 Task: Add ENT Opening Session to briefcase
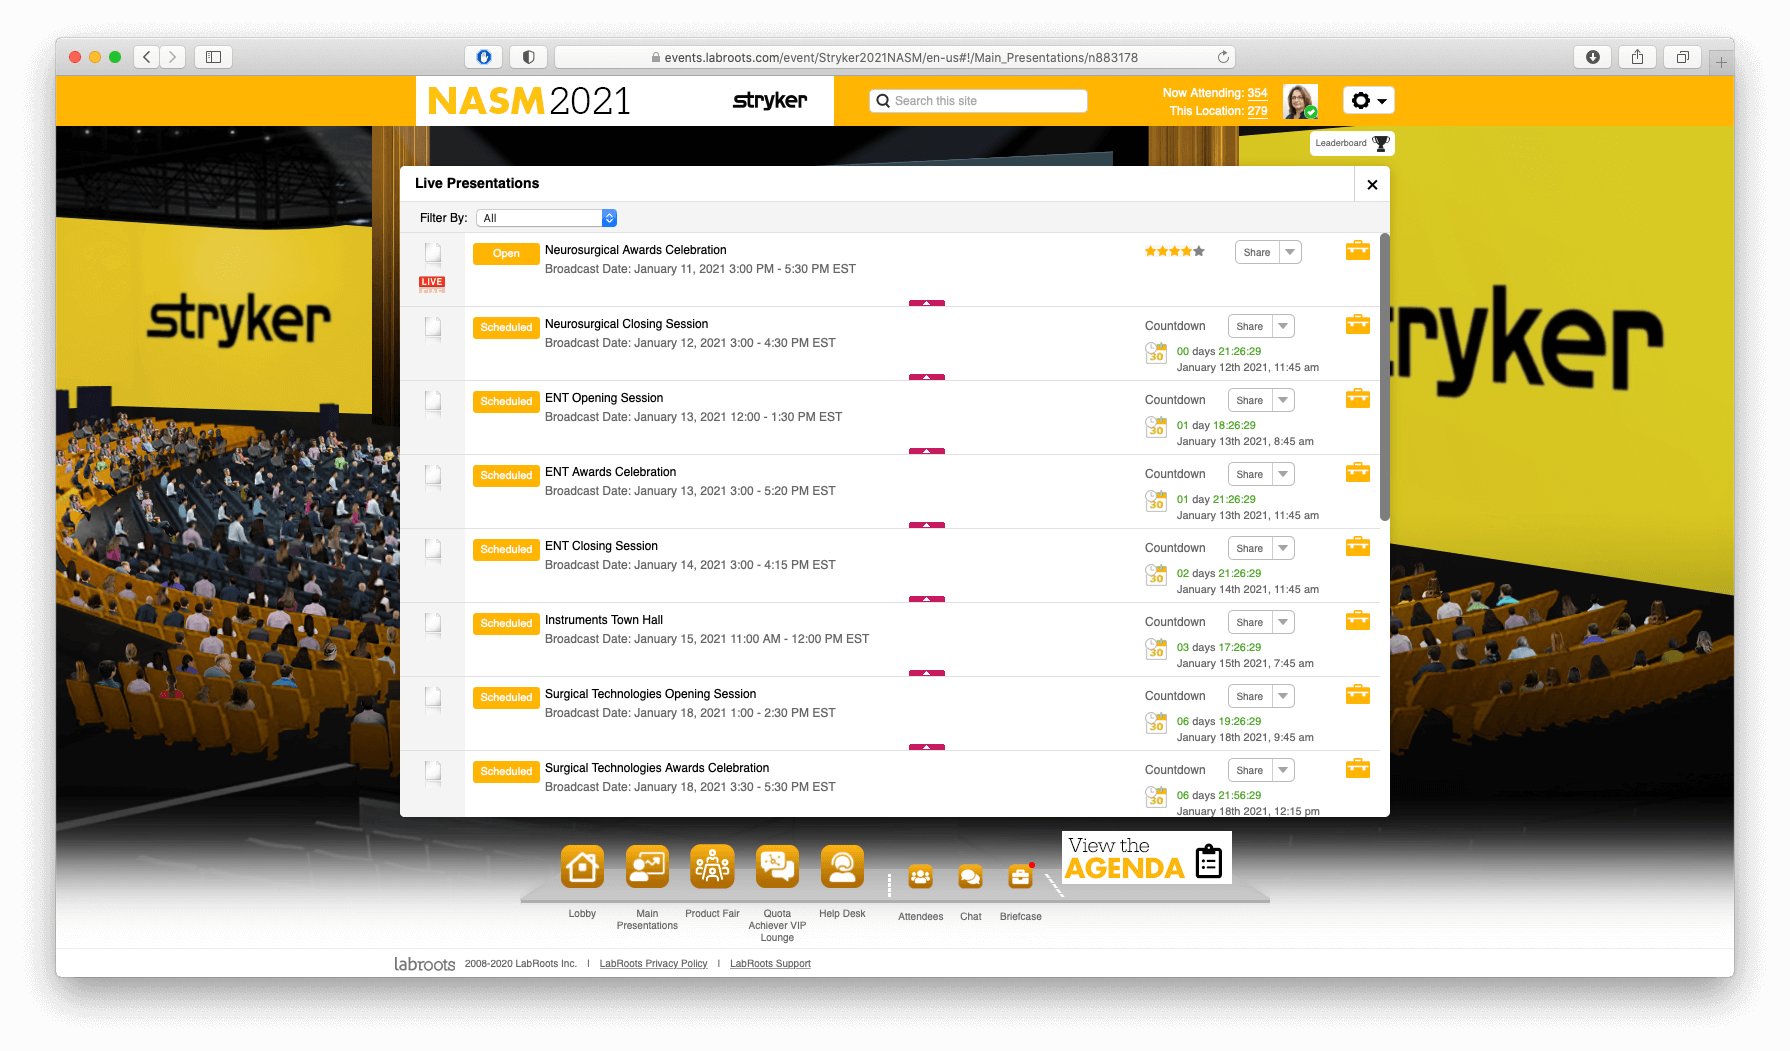1358,398
